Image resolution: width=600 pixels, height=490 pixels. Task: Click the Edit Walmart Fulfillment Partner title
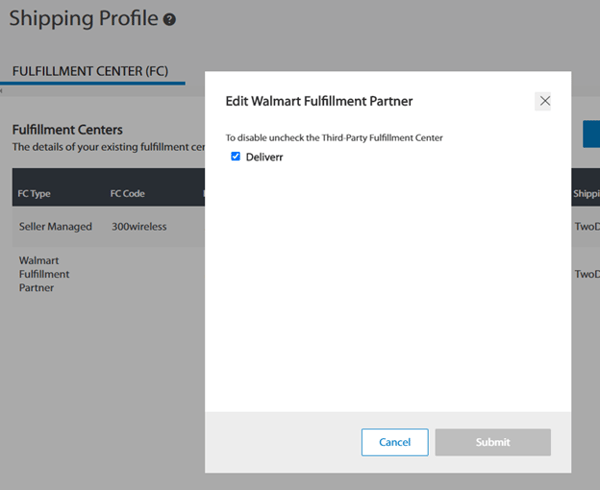click(x=319, y=101)
